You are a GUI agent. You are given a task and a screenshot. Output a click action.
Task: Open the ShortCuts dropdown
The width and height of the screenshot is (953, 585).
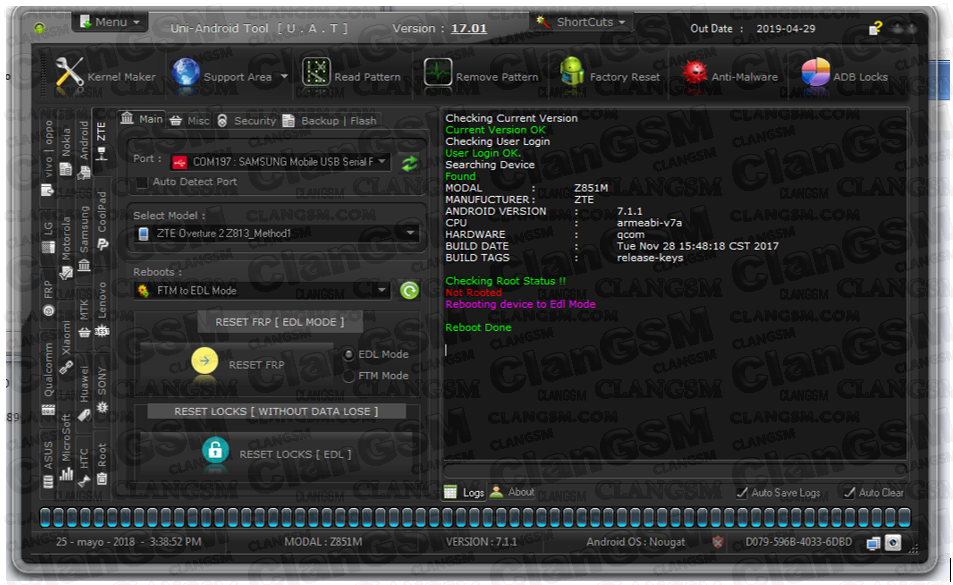coord(580,22)
